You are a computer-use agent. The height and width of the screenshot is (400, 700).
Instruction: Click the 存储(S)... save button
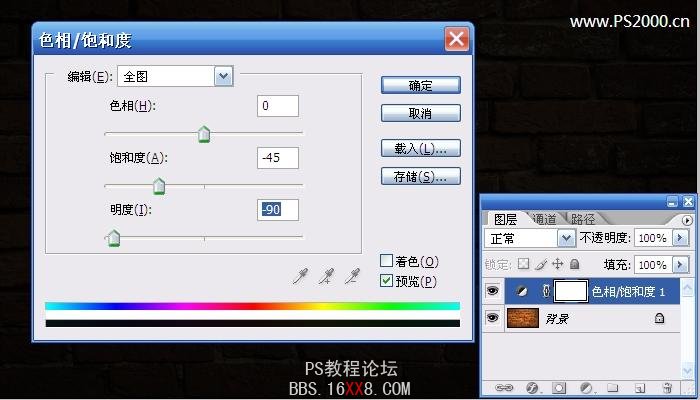[421, 176]
